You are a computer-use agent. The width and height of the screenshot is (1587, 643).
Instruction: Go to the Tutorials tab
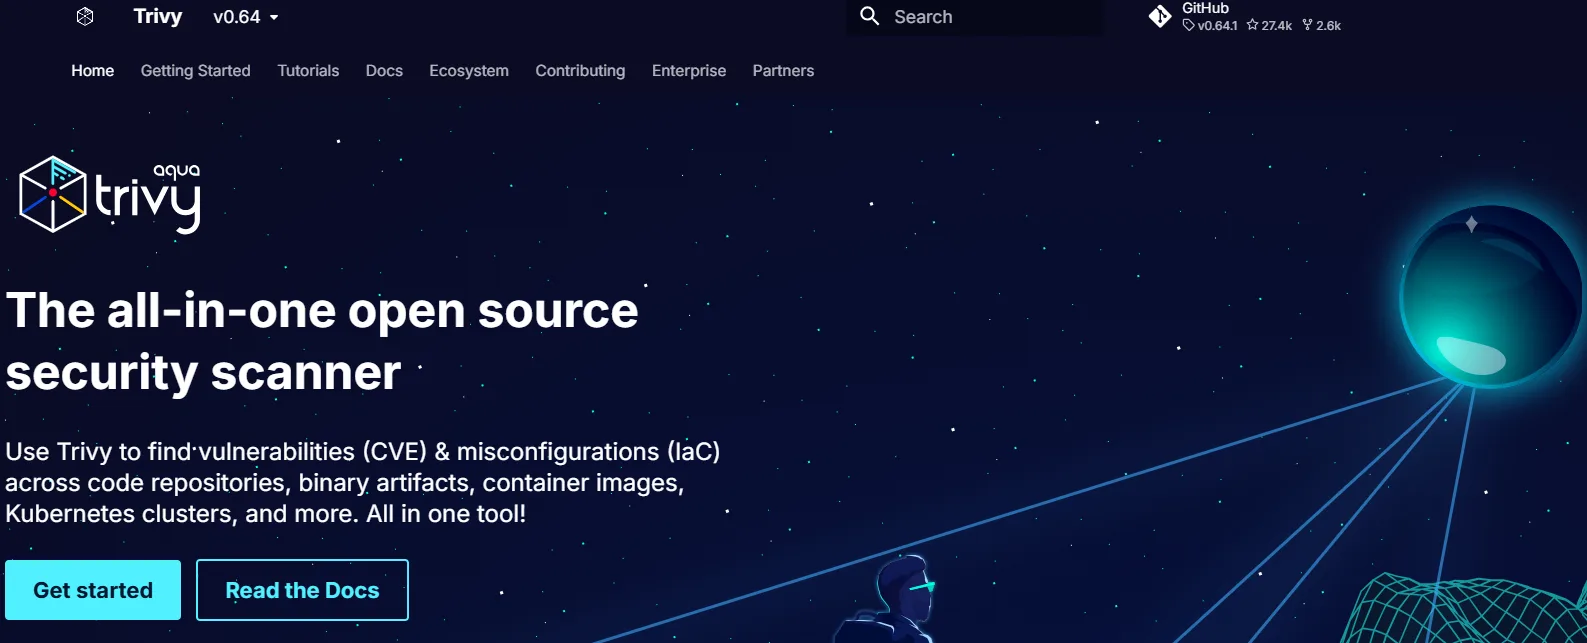coord(308,71)
